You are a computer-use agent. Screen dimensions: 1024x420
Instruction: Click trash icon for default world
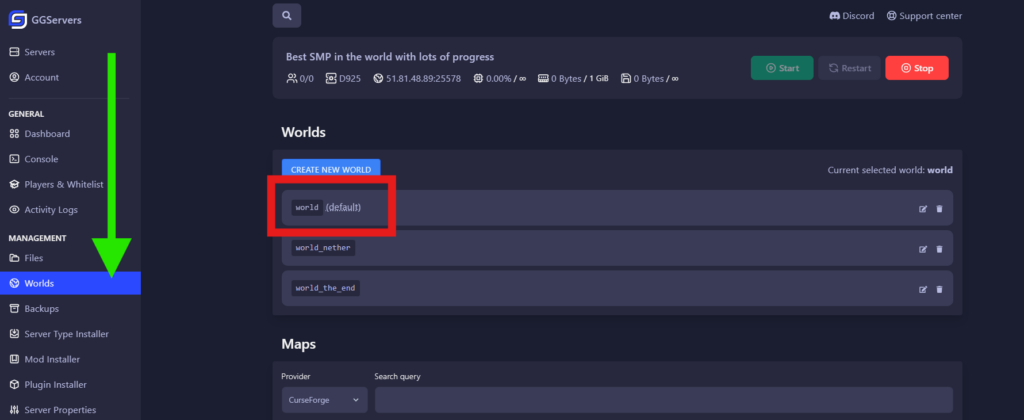point(939,208)
